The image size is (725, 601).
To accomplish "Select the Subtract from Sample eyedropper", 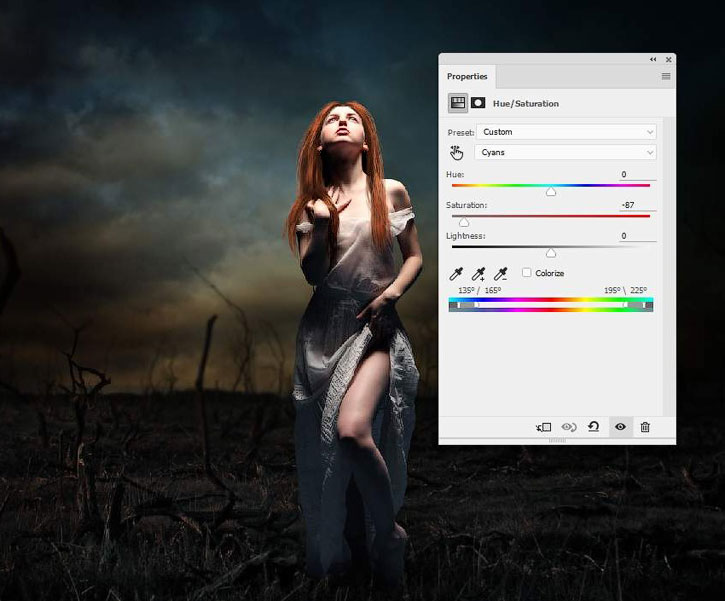I will (x=501, y=274).
